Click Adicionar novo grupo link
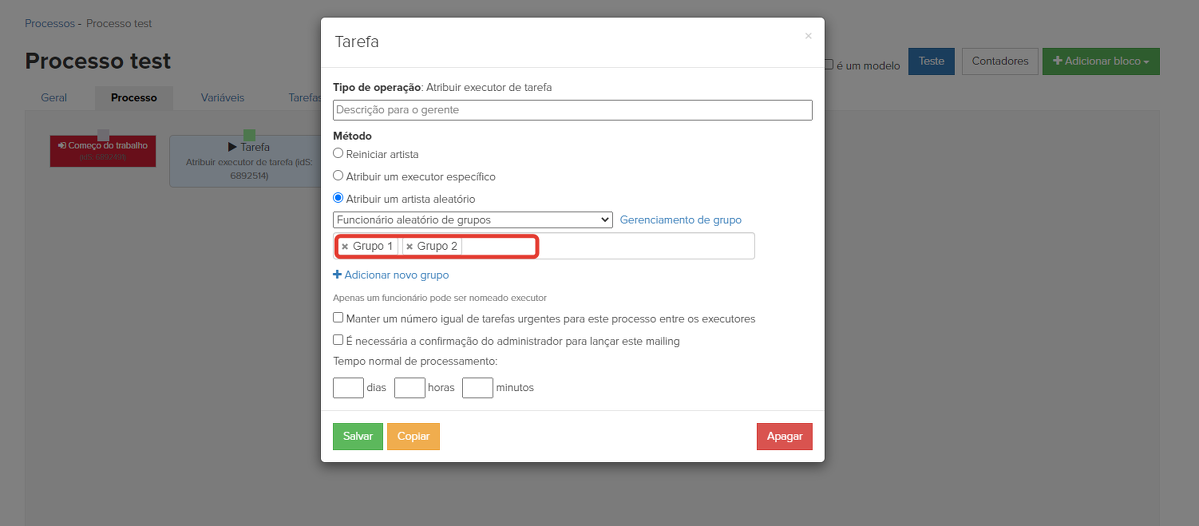 click(391, 275)
